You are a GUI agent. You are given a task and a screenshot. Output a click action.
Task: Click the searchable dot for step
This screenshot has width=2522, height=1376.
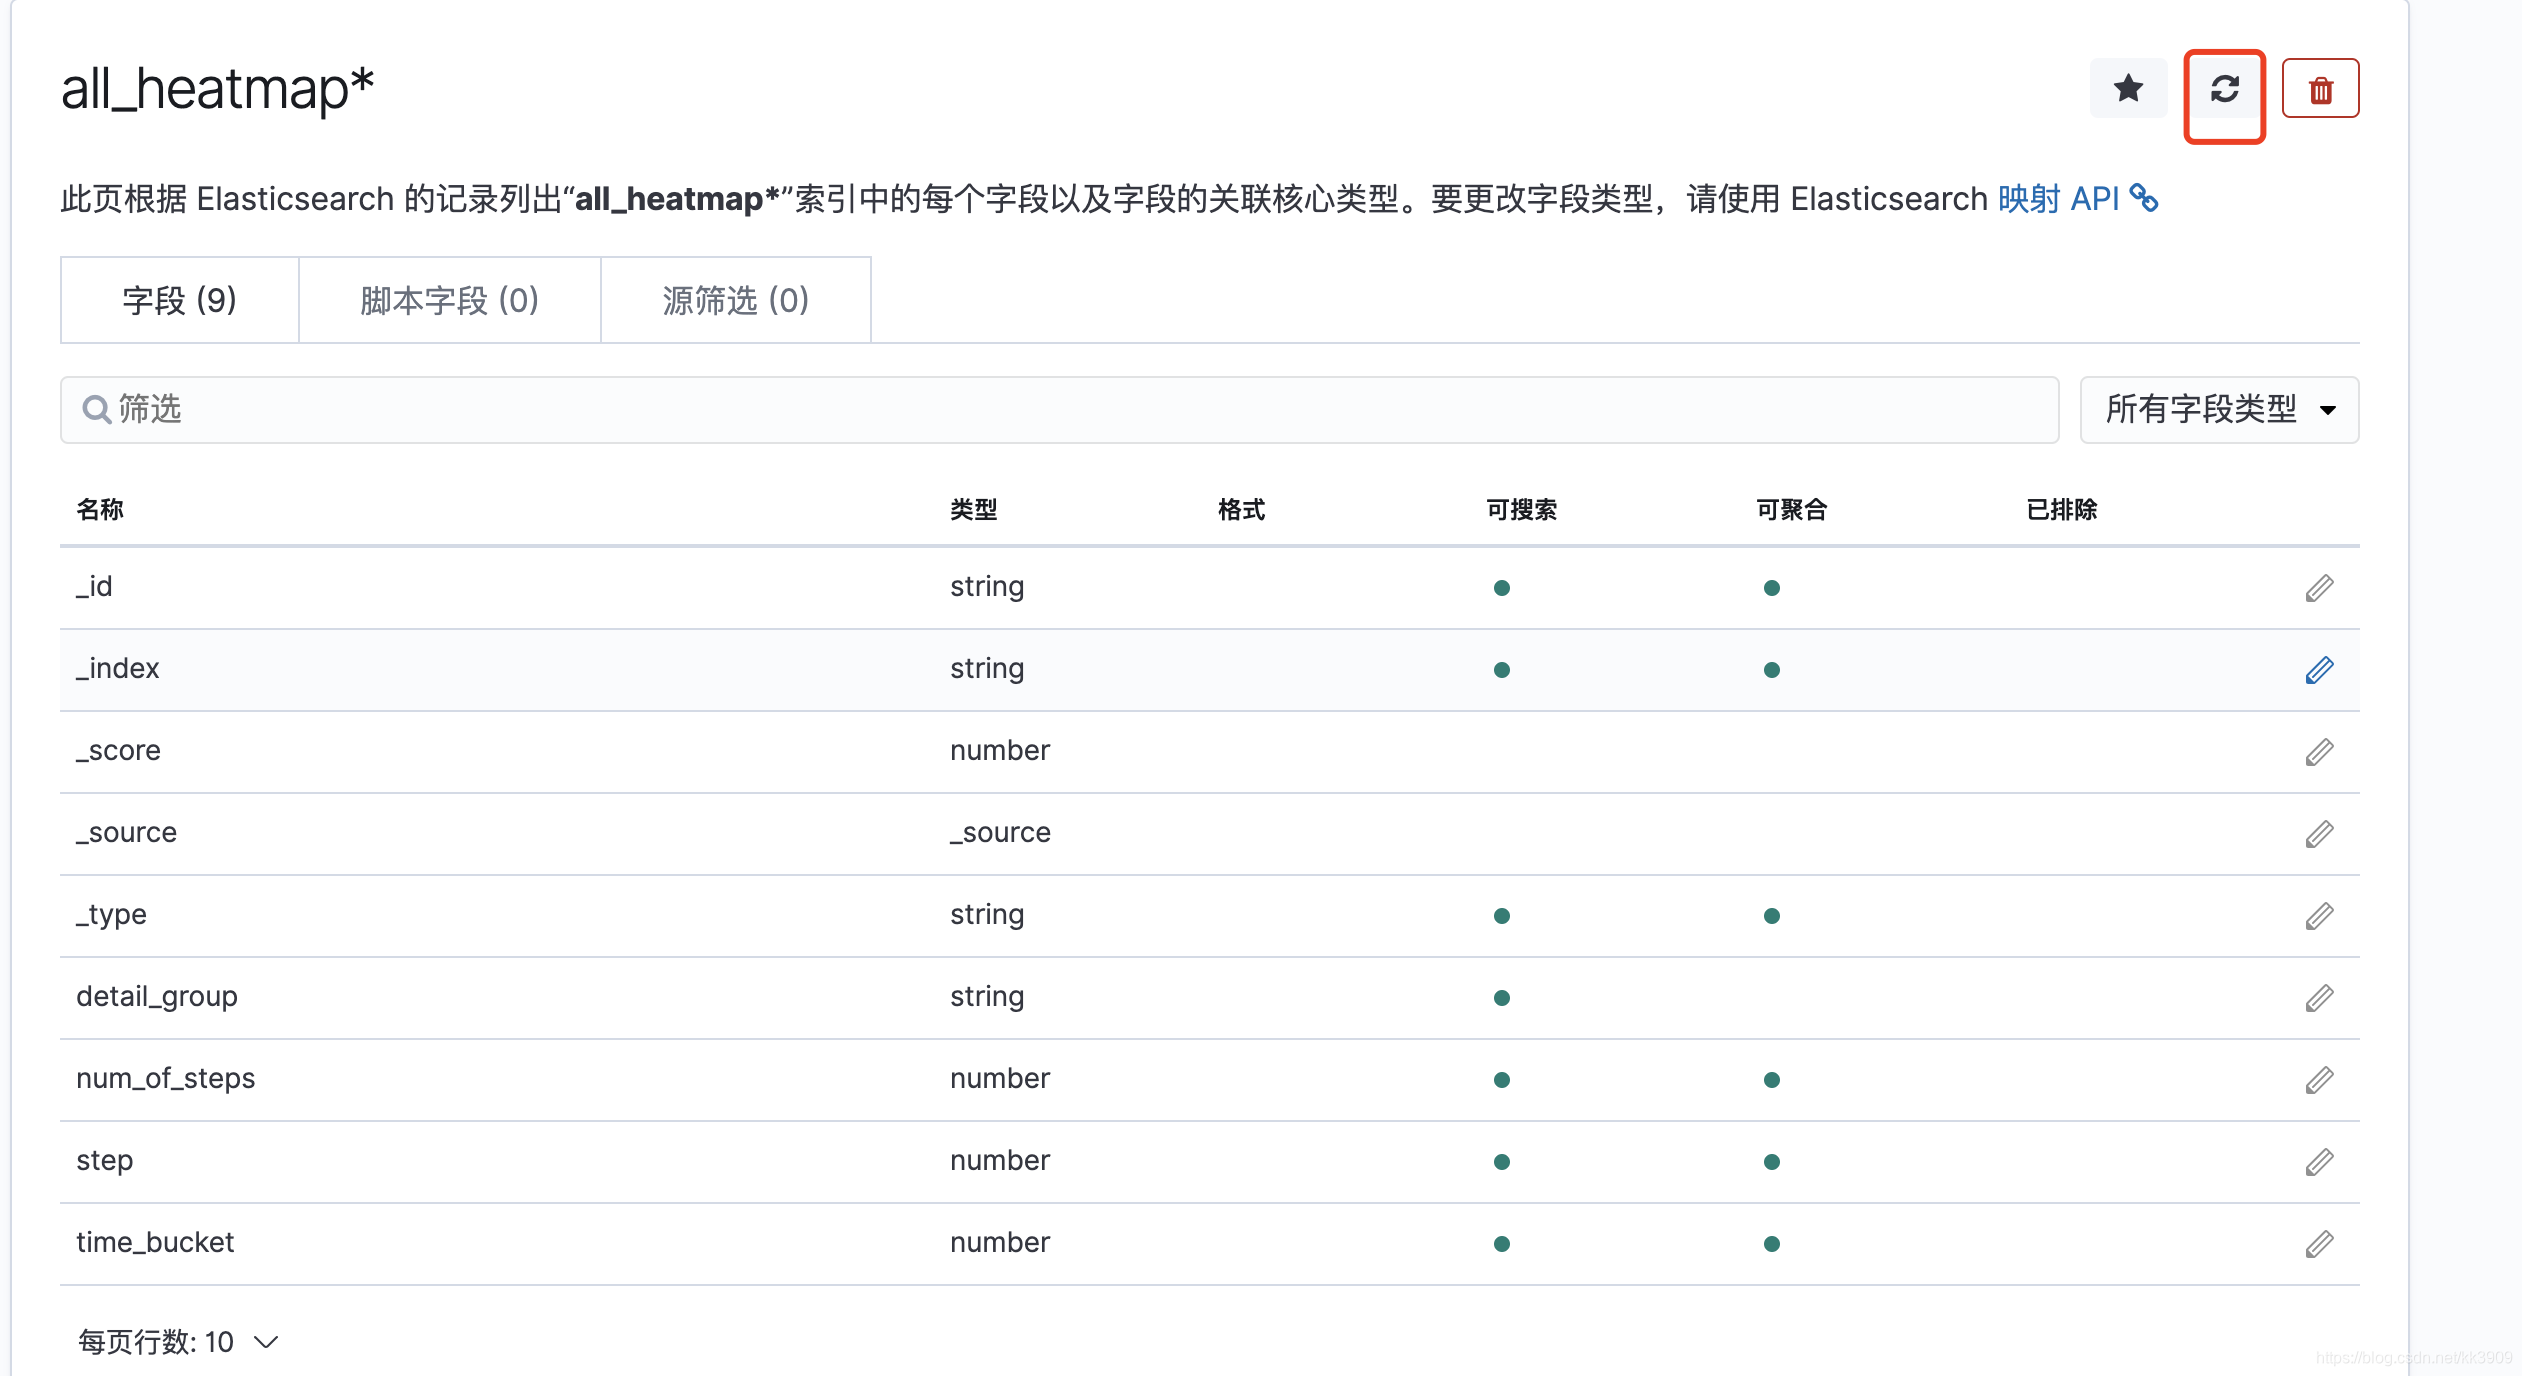coord(1501,1162)
